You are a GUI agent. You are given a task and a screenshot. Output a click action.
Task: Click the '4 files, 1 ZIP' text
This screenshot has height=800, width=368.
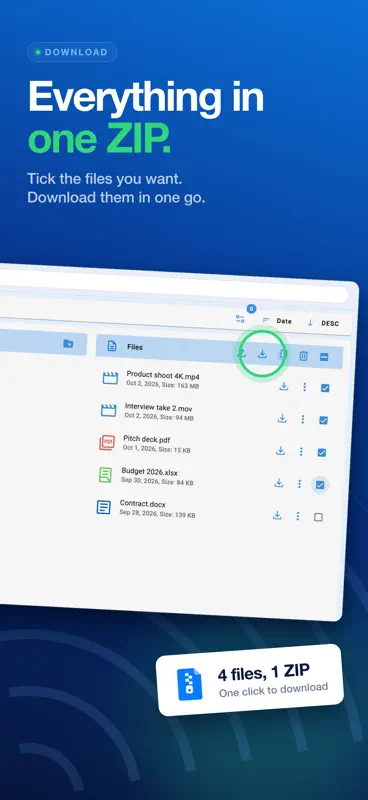click(x=263, y=673)
